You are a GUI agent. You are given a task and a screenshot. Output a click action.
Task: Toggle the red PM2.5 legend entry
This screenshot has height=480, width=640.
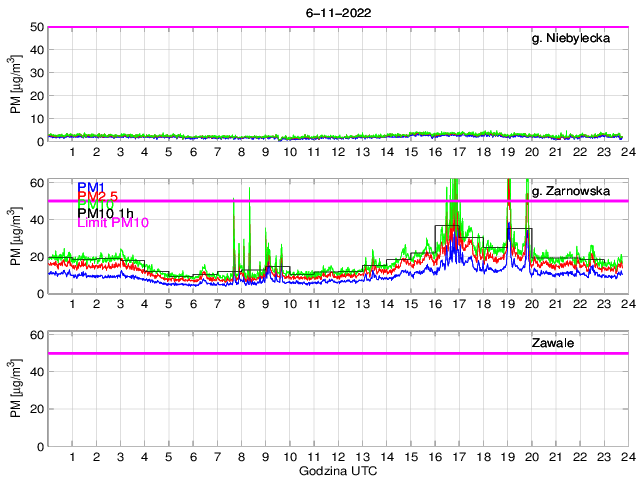pyautogui.click(x=99, y=196)
